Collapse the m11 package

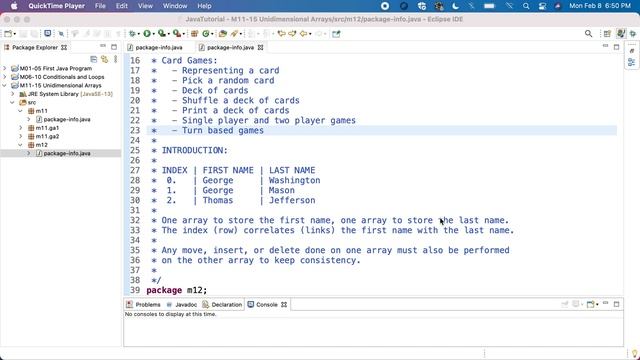tap(20, 111)
